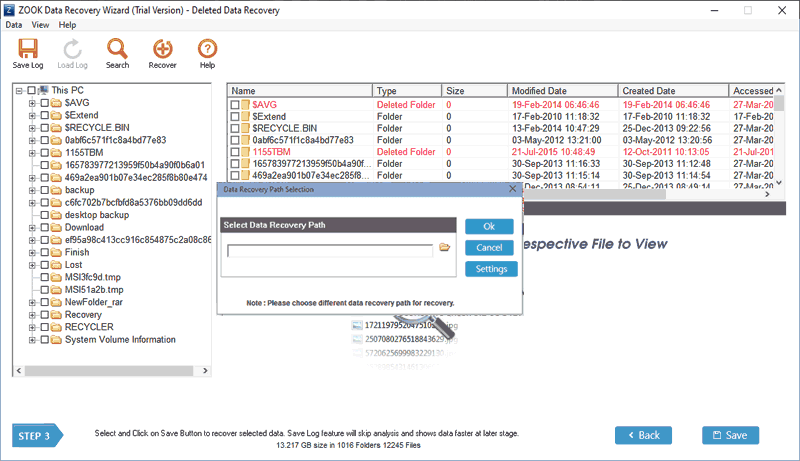Screen dimensions: 800x461
Task: Open the Search tool
Action: click(117, 54)
